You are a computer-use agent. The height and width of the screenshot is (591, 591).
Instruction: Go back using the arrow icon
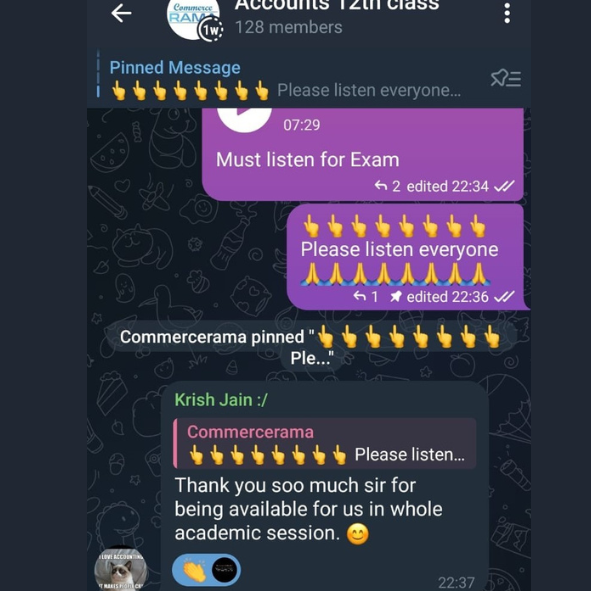point(121,13)
